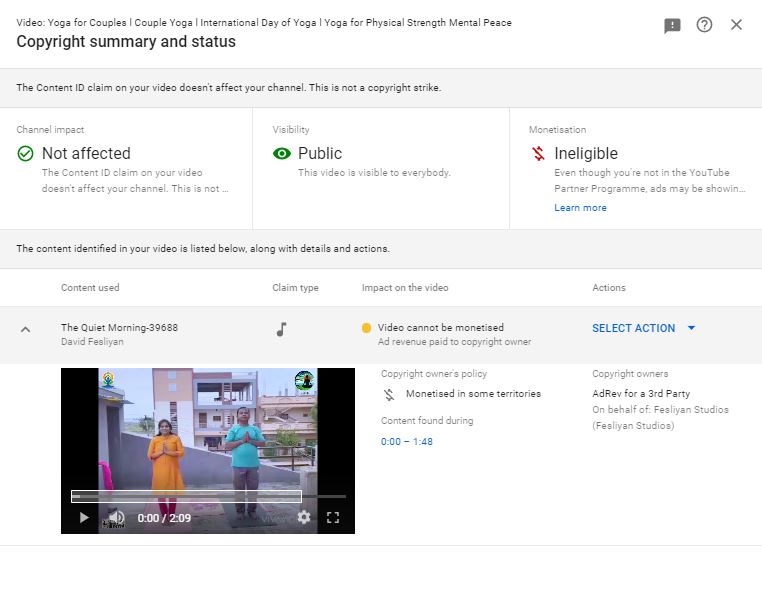The image size is (762, 593).
Task: Jump to the 0:00 – 1:48 timestamp link
Action: click(407, 441)
